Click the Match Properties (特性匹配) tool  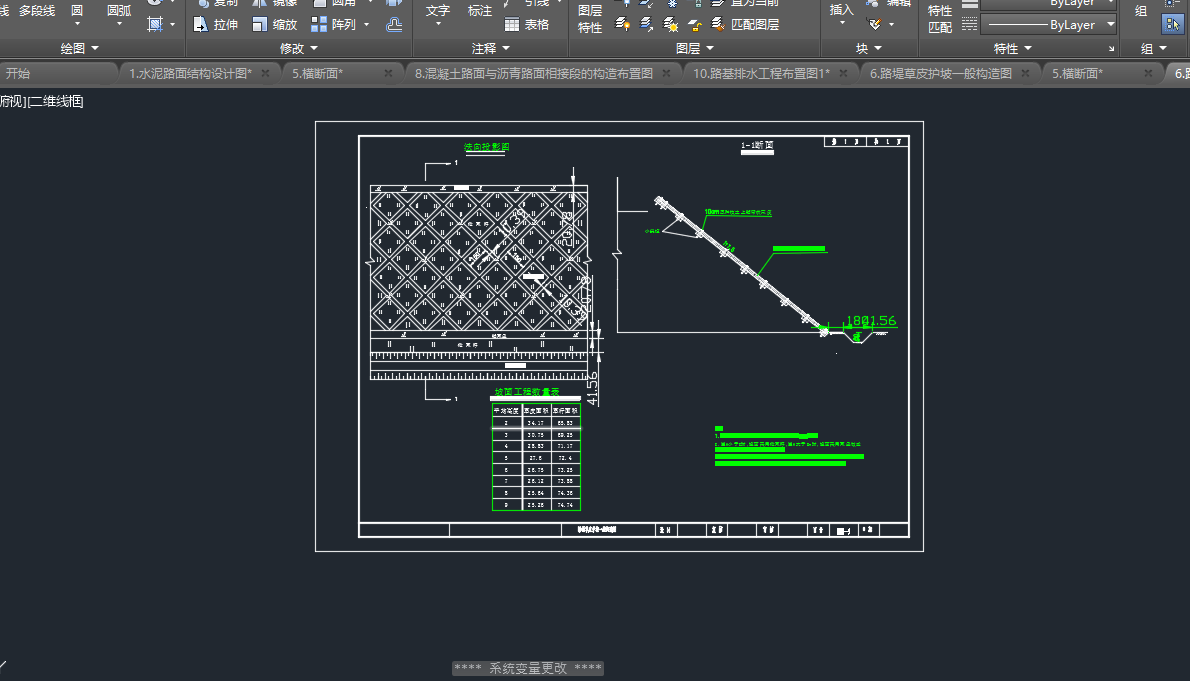940,18
